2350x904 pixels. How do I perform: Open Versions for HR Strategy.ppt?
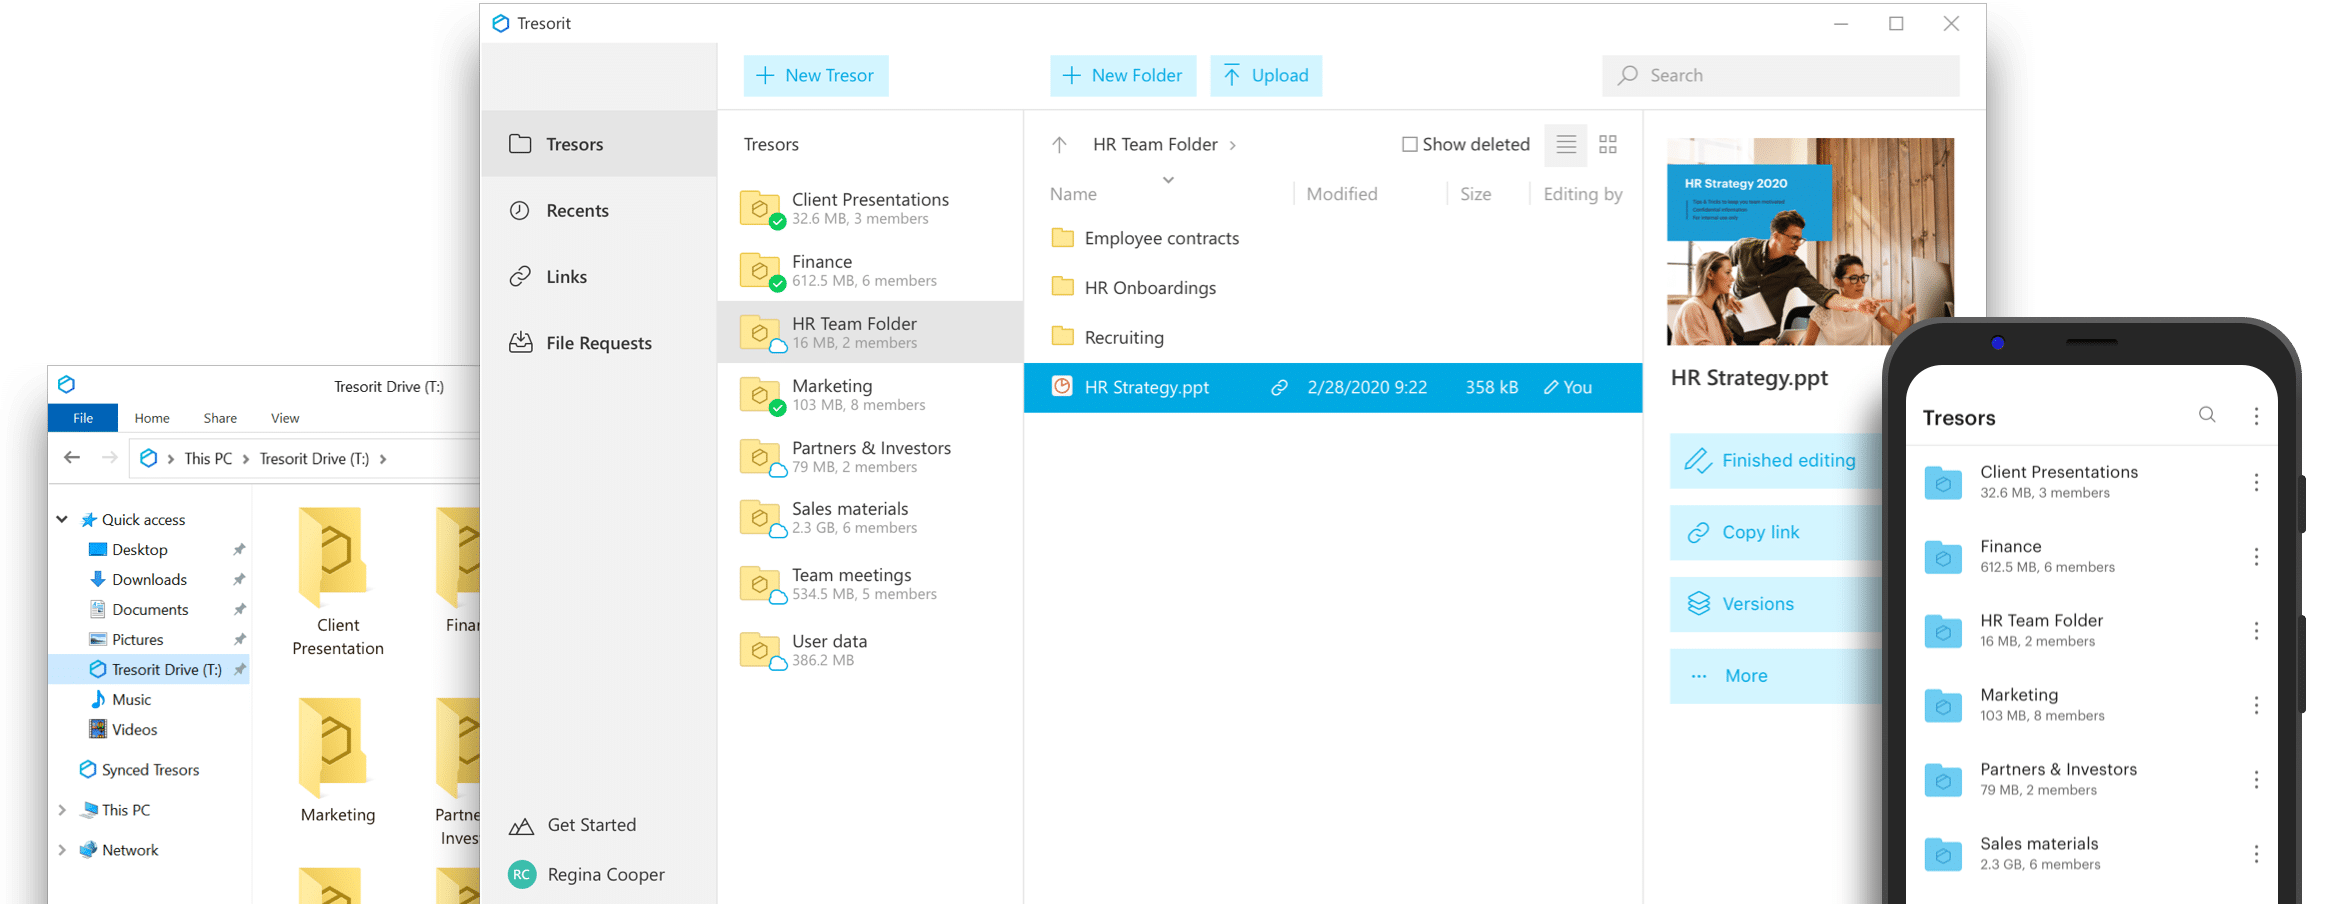(1776, 604)
